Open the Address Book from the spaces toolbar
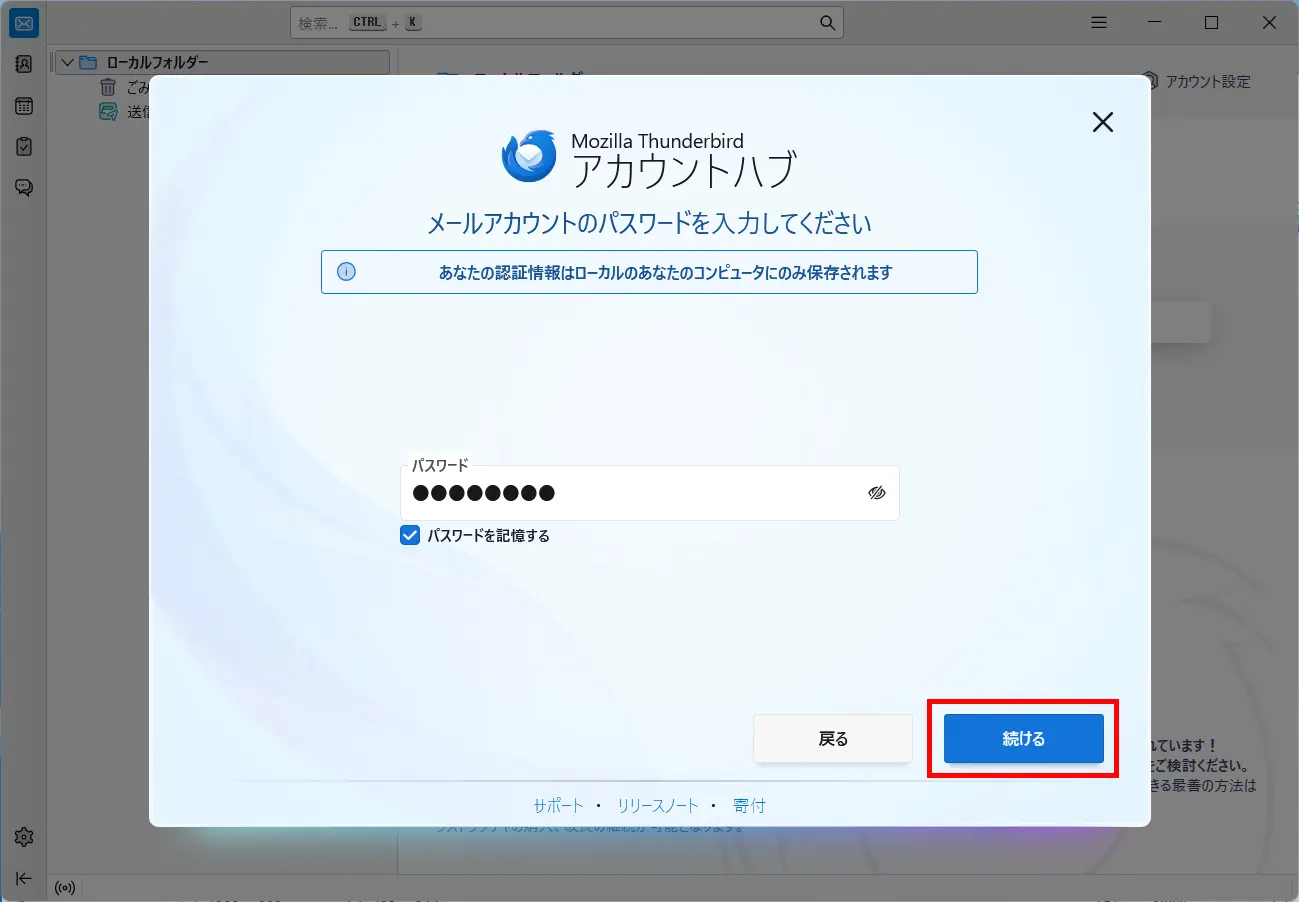The height and width of the screenshot is (902, 1300). pos(23,64)
